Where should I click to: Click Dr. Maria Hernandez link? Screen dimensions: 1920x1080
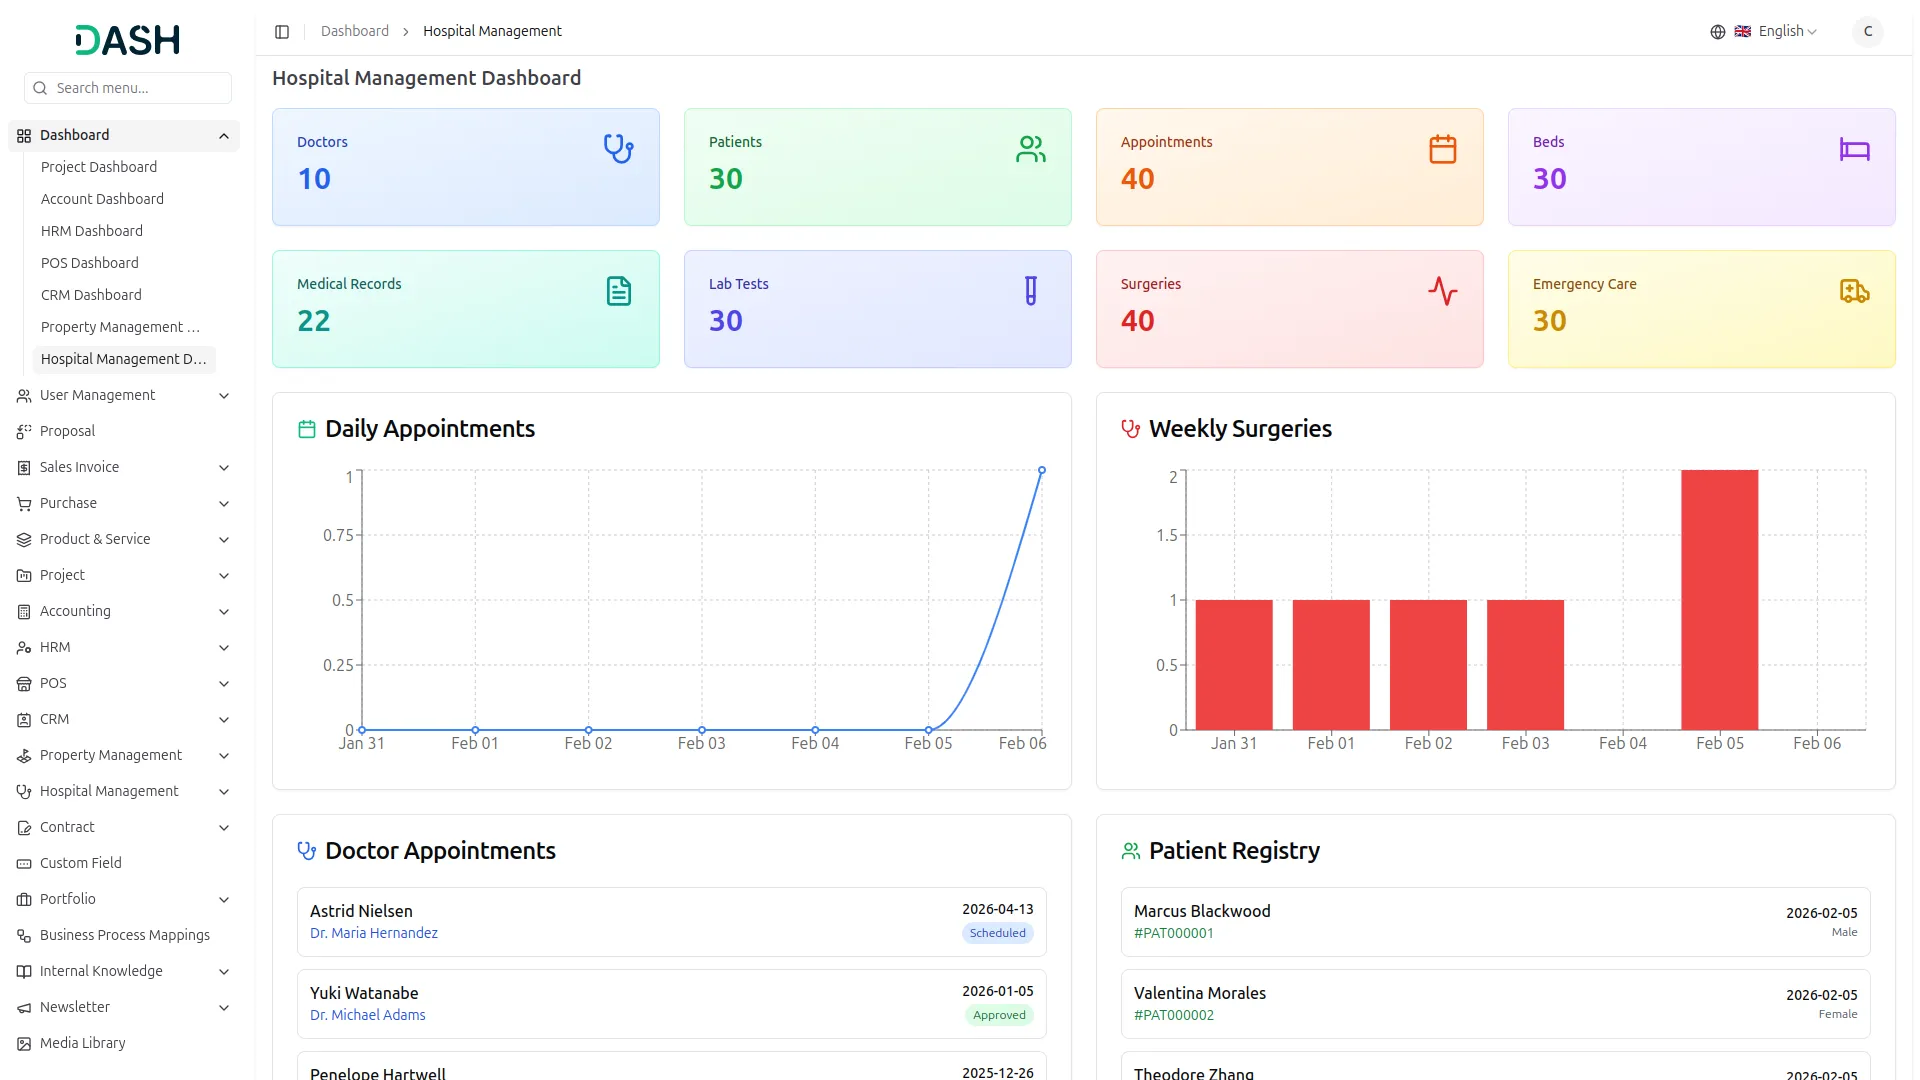(373, 933)
